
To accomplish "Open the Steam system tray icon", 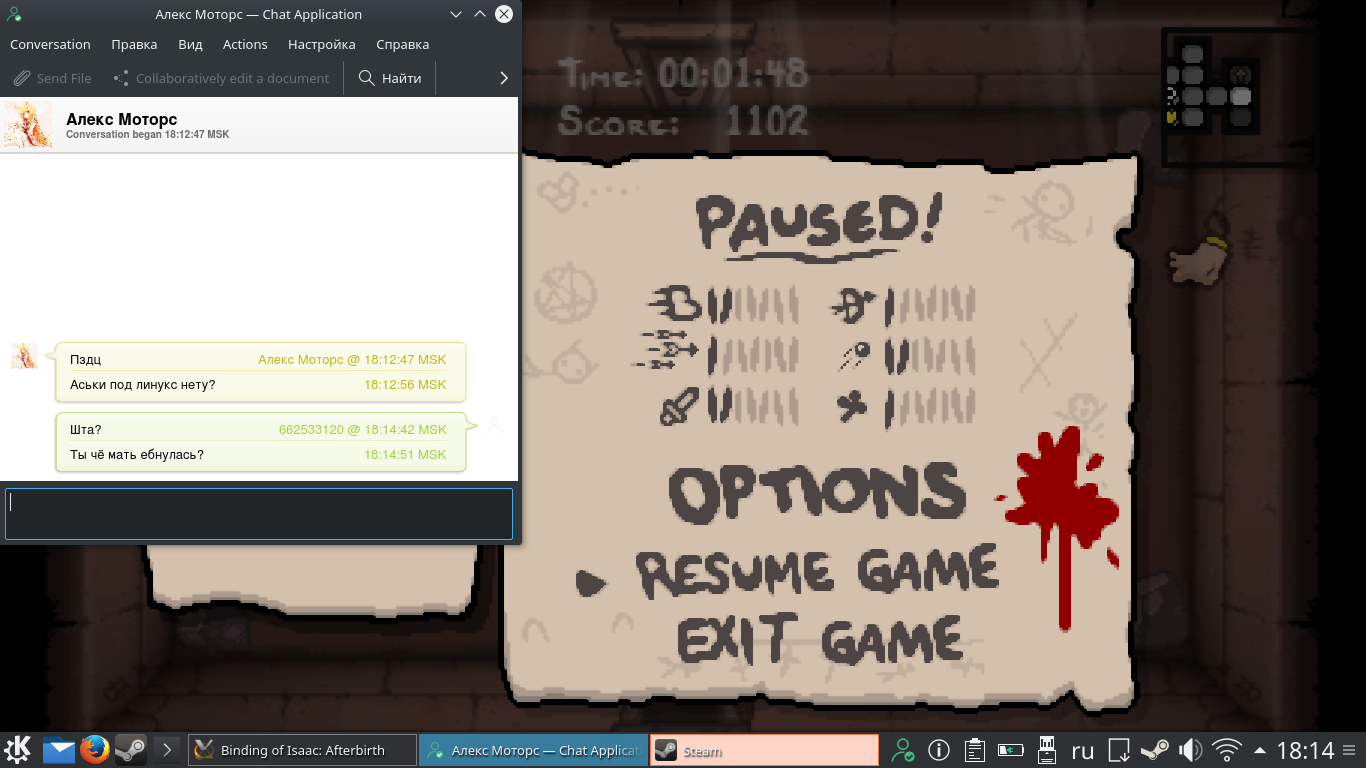I will pos(1155,749).
